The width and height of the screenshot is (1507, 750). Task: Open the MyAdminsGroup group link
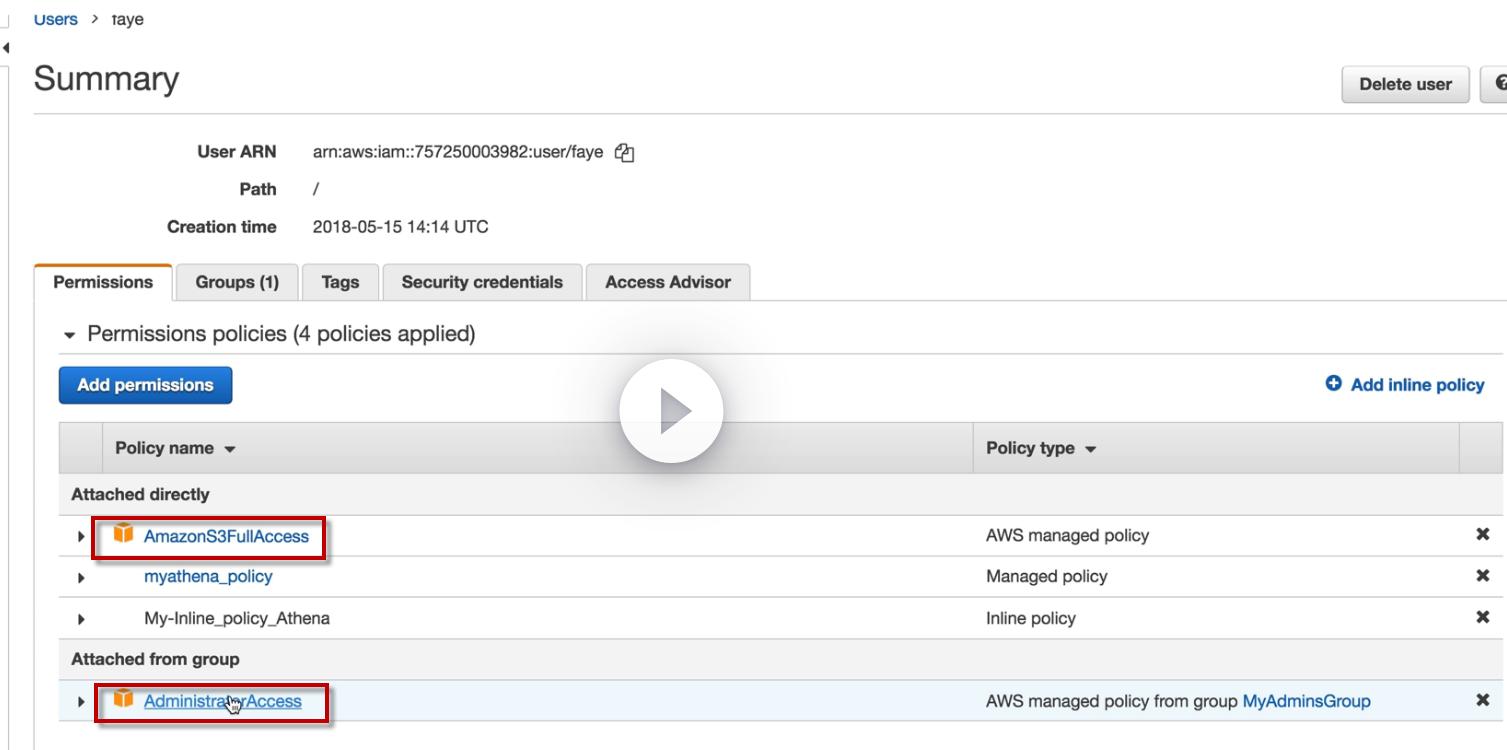coord(1306,701)
